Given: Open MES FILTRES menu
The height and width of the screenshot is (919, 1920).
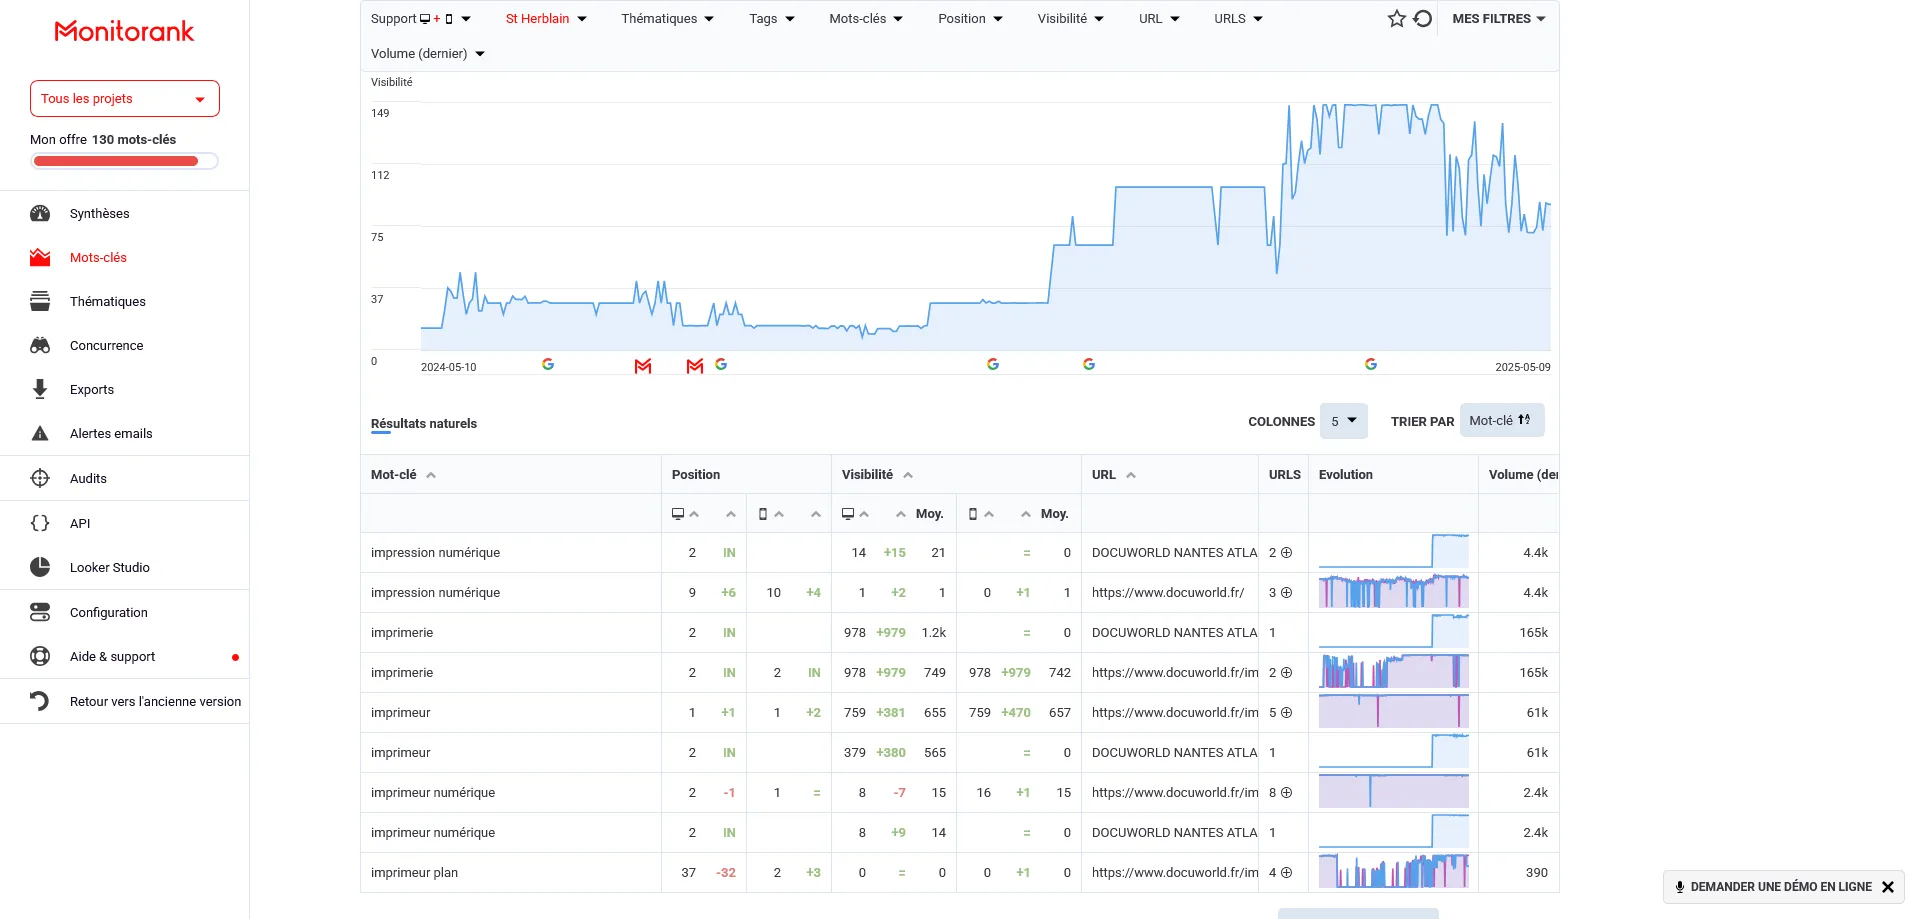Looking at the screenshot, I should point(1499,18).
